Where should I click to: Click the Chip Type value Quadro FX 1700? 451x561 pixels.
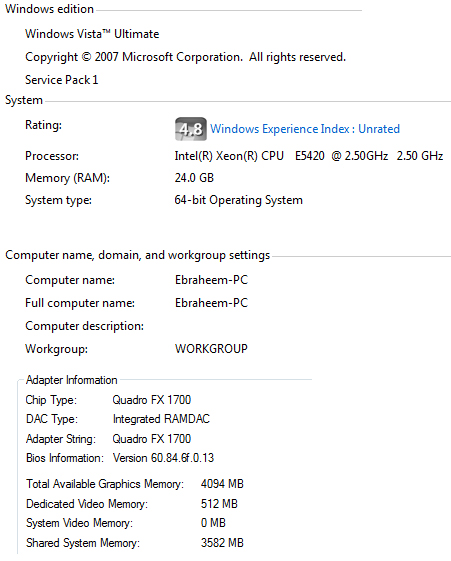[x=152, y=400]
